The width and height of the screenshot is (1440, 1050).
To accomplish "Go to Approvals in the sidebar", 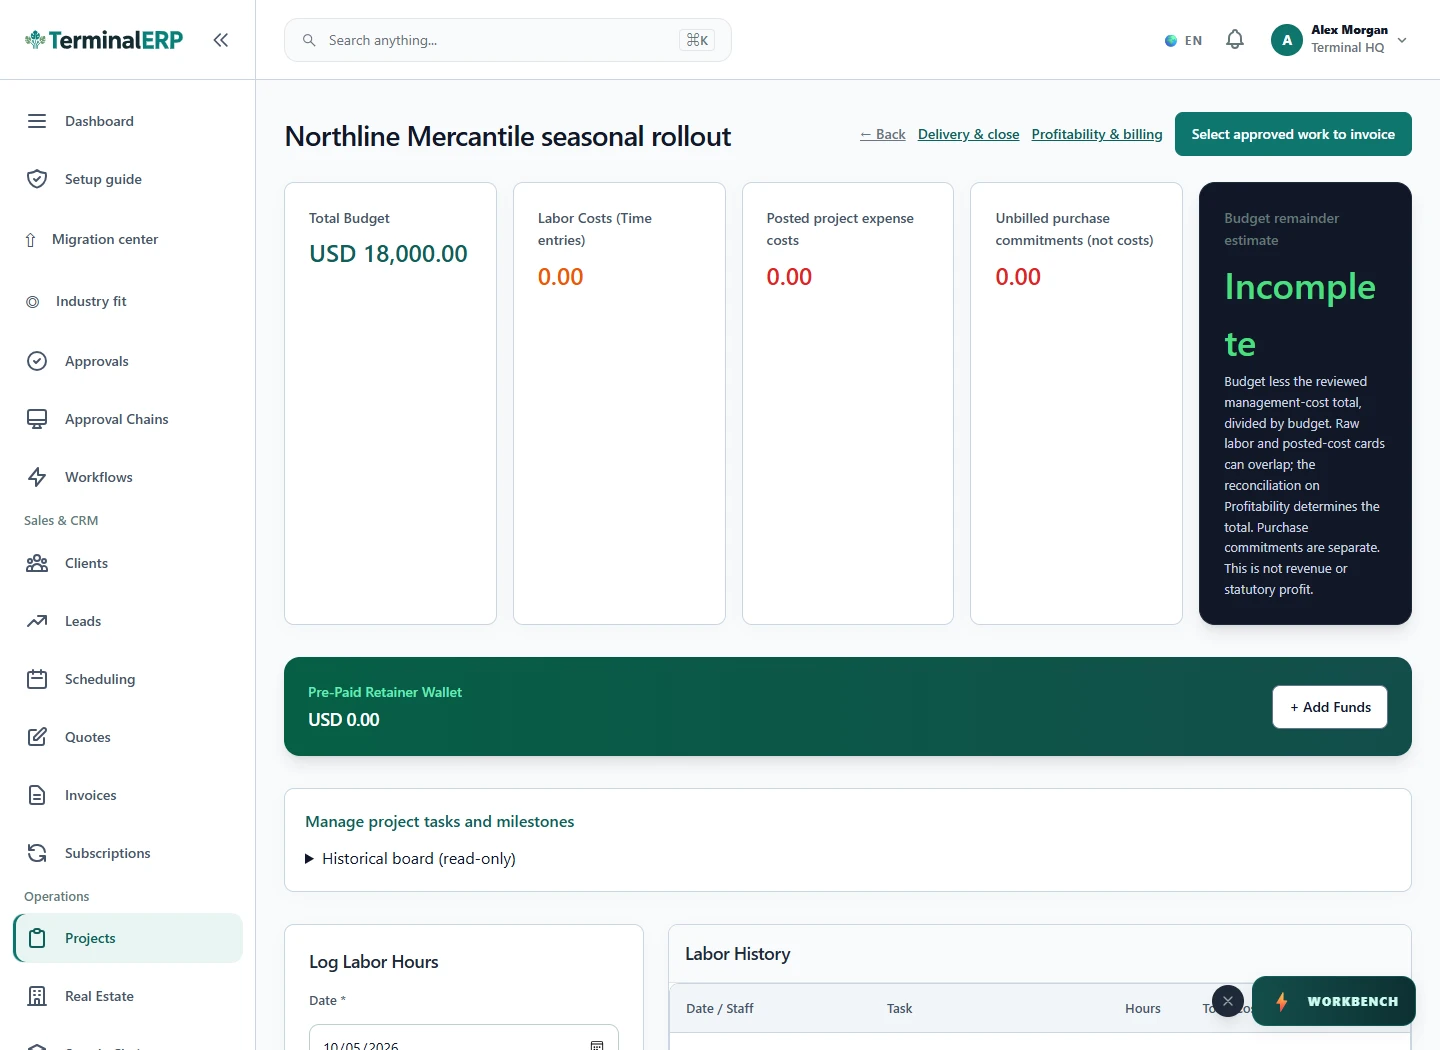I will tap(128, 361).
